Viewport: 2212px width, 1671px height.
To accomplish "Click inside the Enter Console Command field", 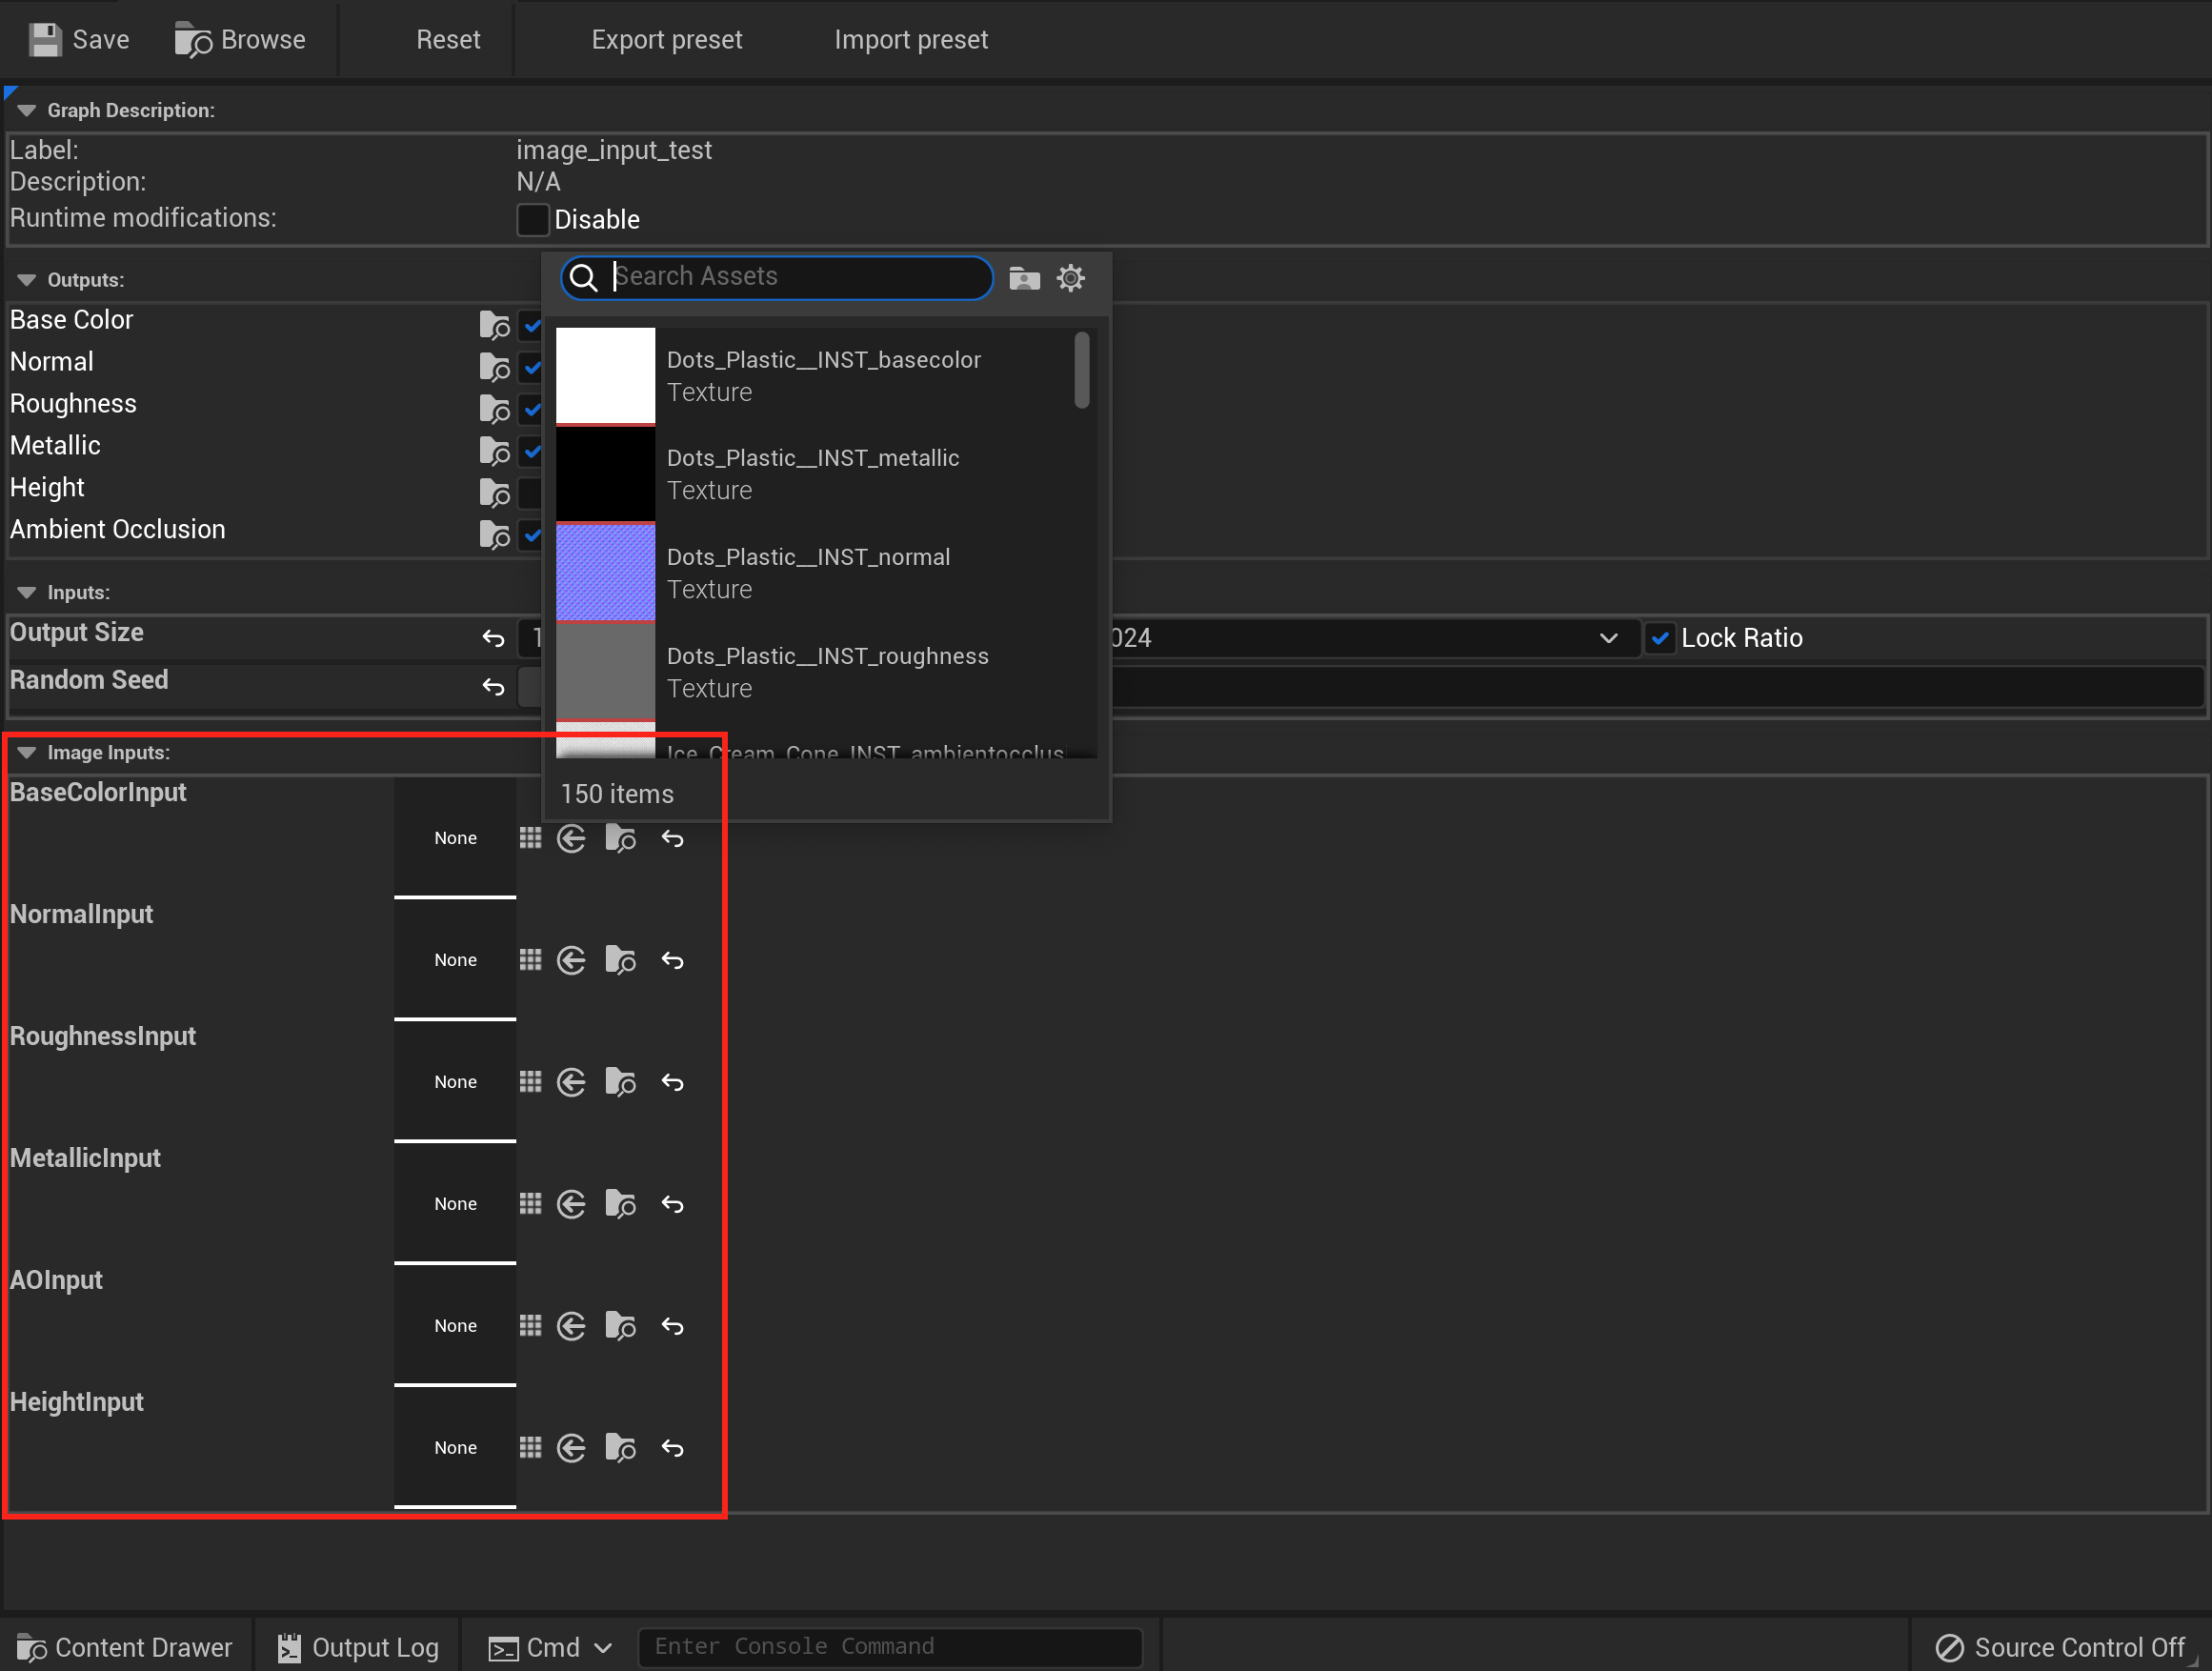I will coord(890,1645).
